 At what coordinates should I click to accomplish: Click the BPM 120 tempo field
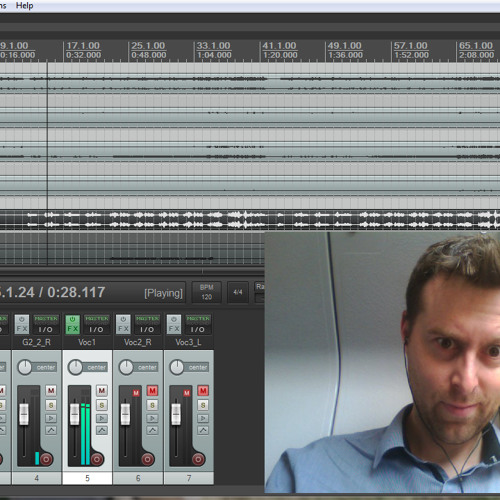pos(206,292)
